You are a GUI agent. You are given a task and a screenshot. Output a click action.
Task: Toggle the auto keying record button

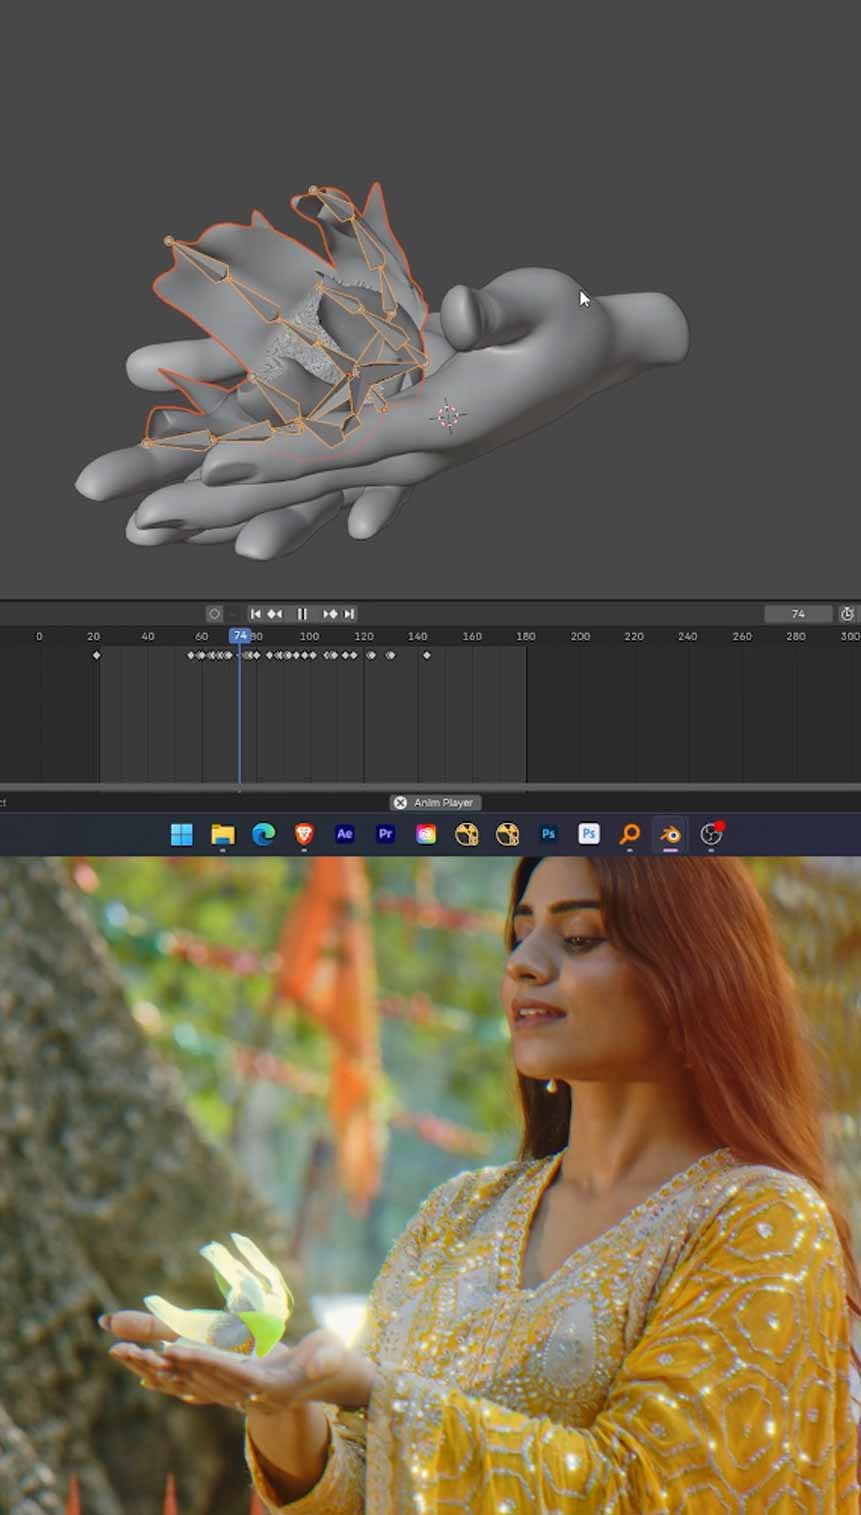pos(214,614)
